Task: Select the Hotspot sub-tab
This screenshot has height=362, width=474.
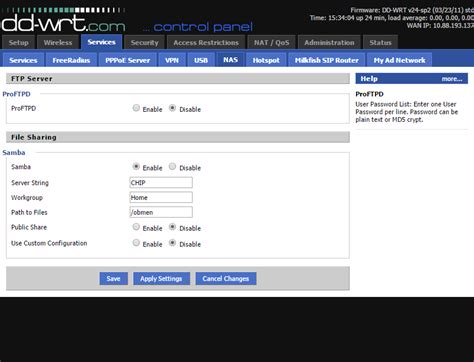Action: click(266, 60)
